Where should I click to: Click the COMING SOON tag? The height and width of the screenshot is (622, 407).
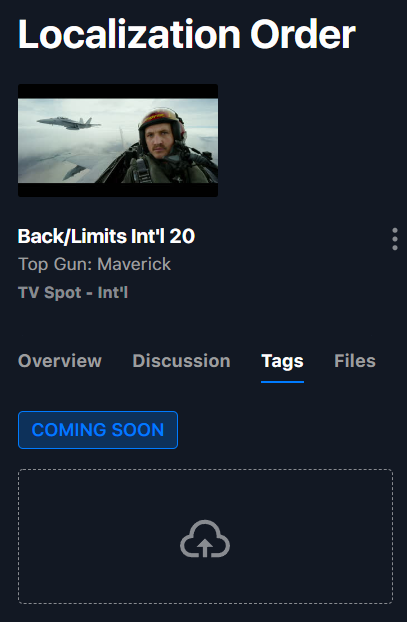(98, 430)
